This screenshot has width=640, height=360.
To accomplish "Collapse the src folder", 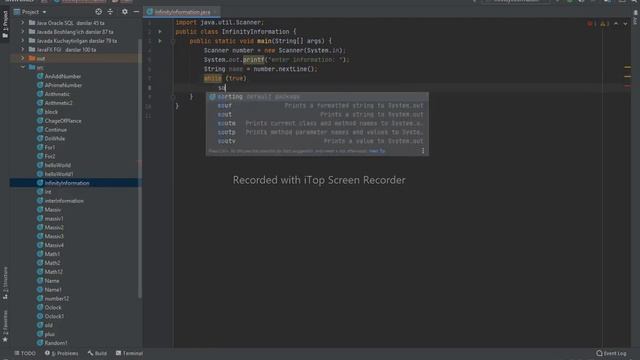I will (22, 67).
